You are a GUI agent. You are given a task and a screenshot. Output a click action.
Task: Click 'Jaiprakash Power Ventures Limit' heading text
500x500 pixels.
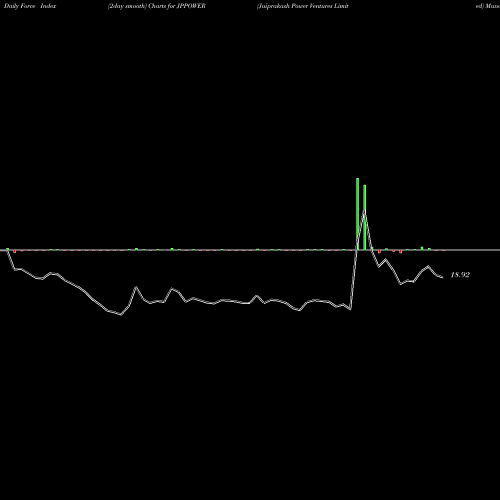click(x=303, y=6)
